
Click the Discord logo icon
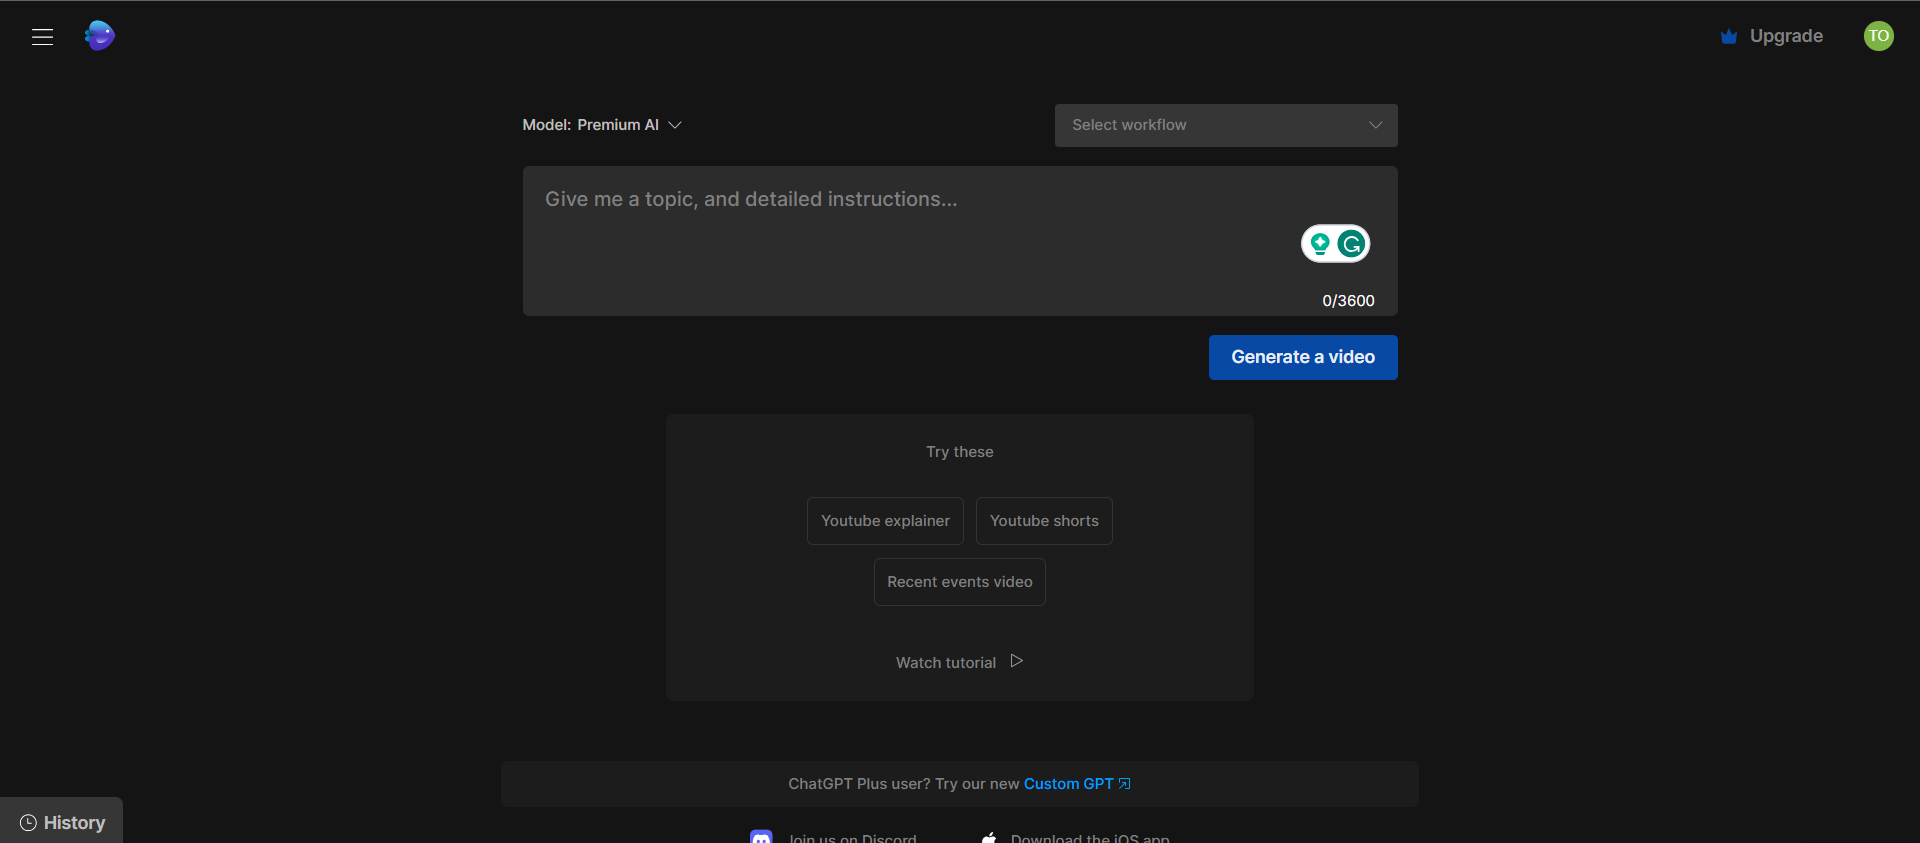(761, 837)
